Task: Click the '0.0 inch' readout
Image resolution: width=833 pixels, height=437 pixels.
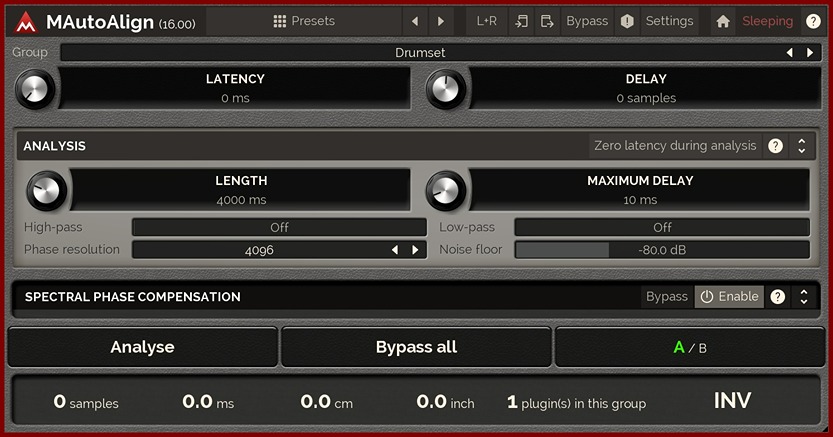Action: [x=445, y=402]
